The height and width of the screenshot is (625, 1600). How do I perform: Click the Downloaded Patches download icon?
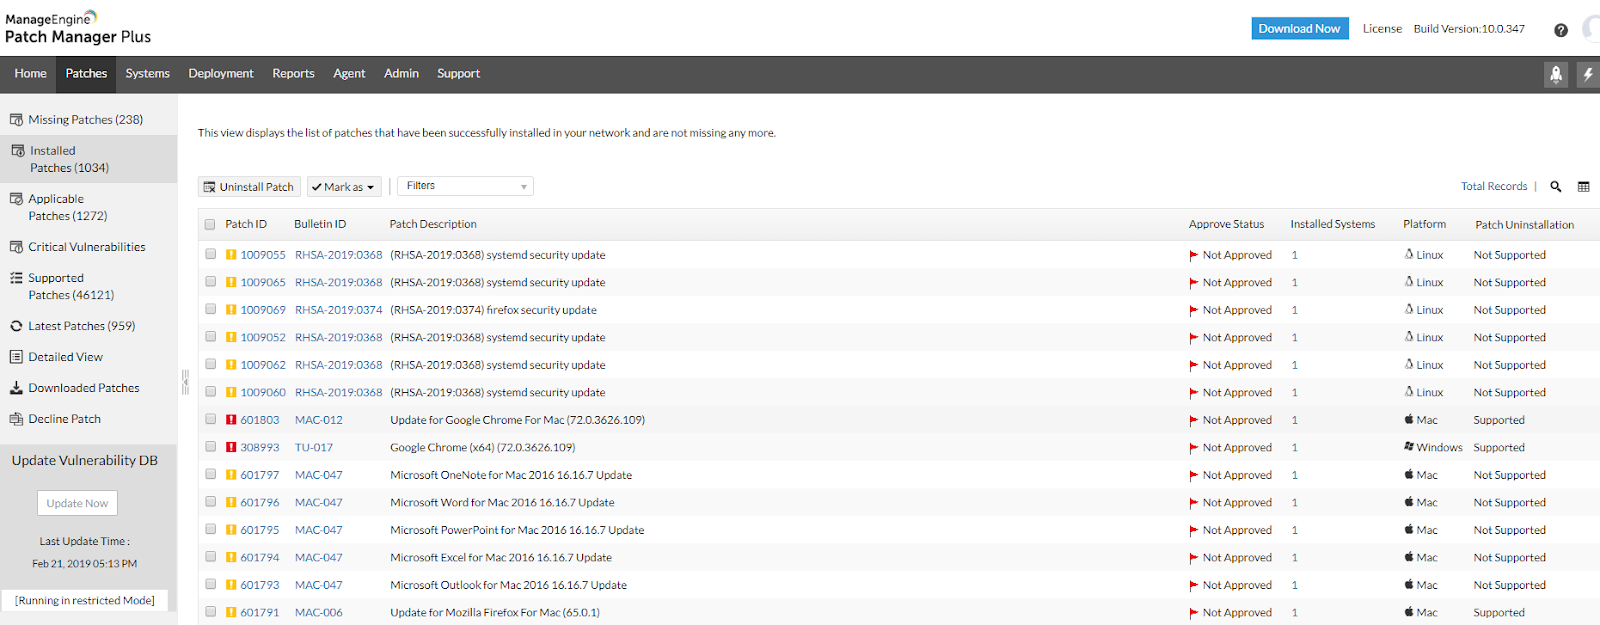[16, 388]
